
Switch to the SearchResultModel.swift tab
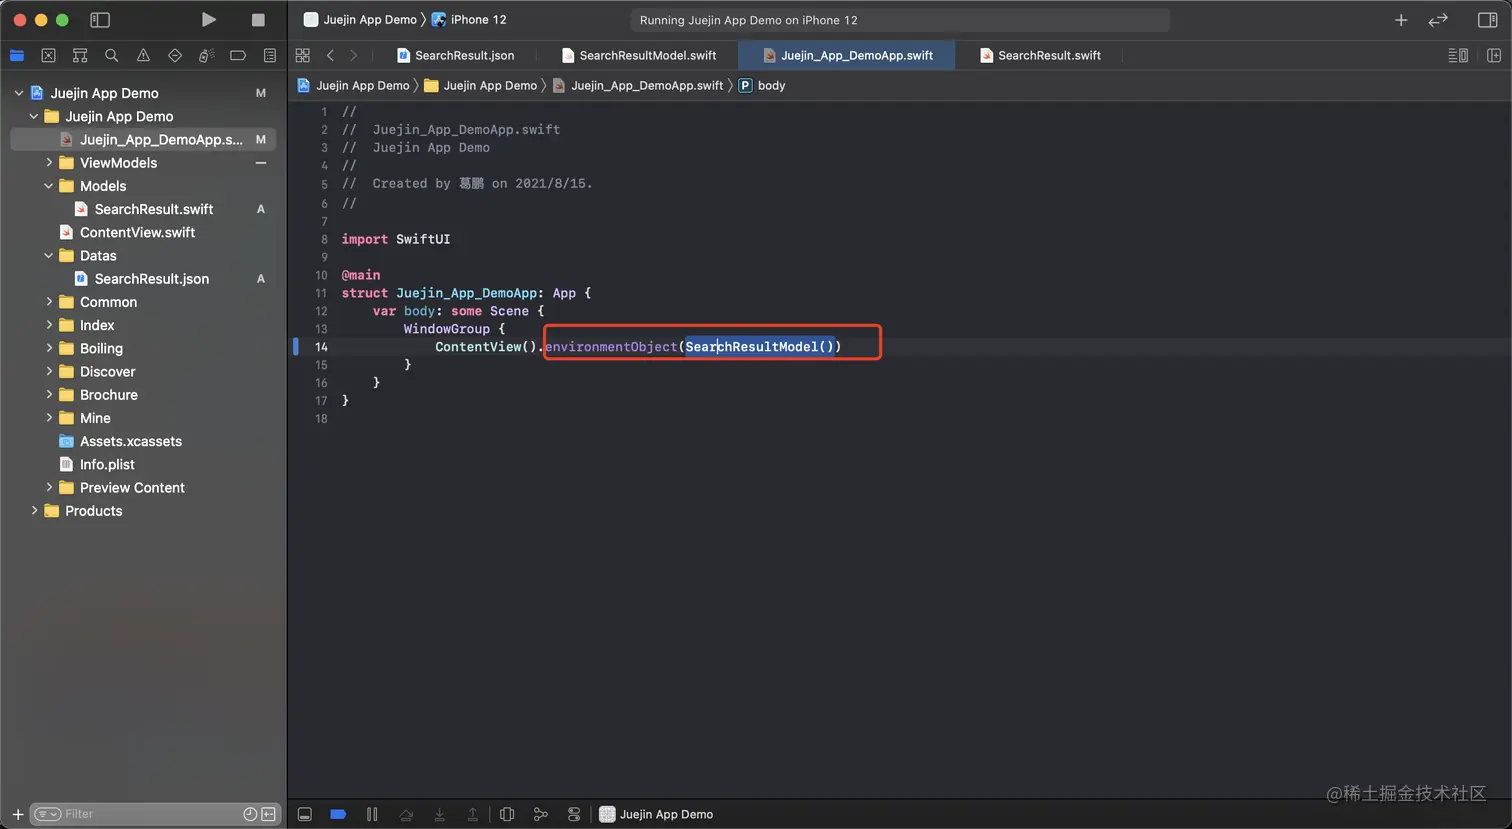(638, 56)
